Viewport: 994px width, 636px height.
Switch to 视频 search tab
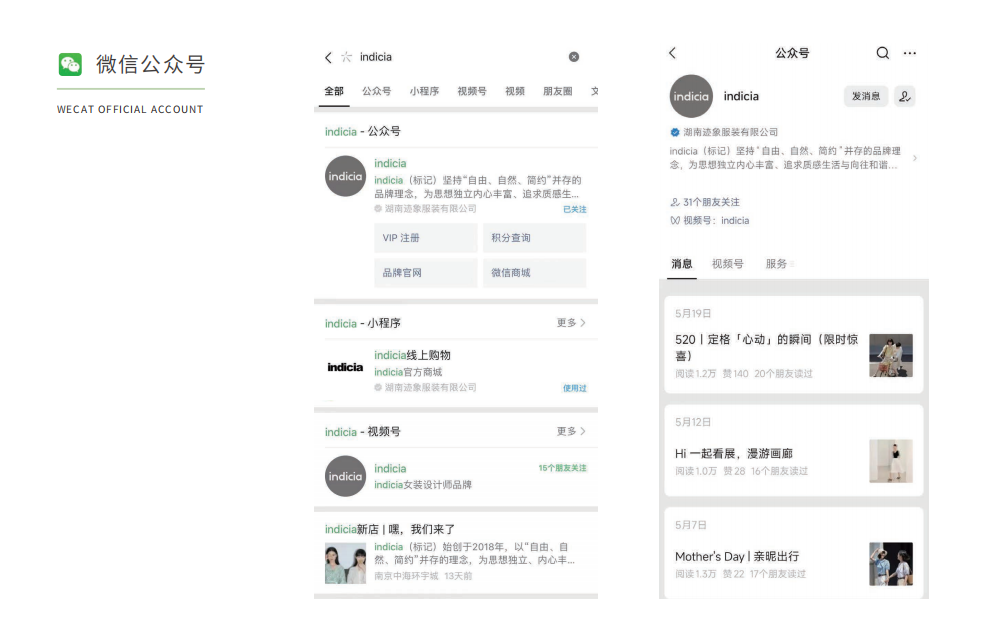[x=515, y=91]
